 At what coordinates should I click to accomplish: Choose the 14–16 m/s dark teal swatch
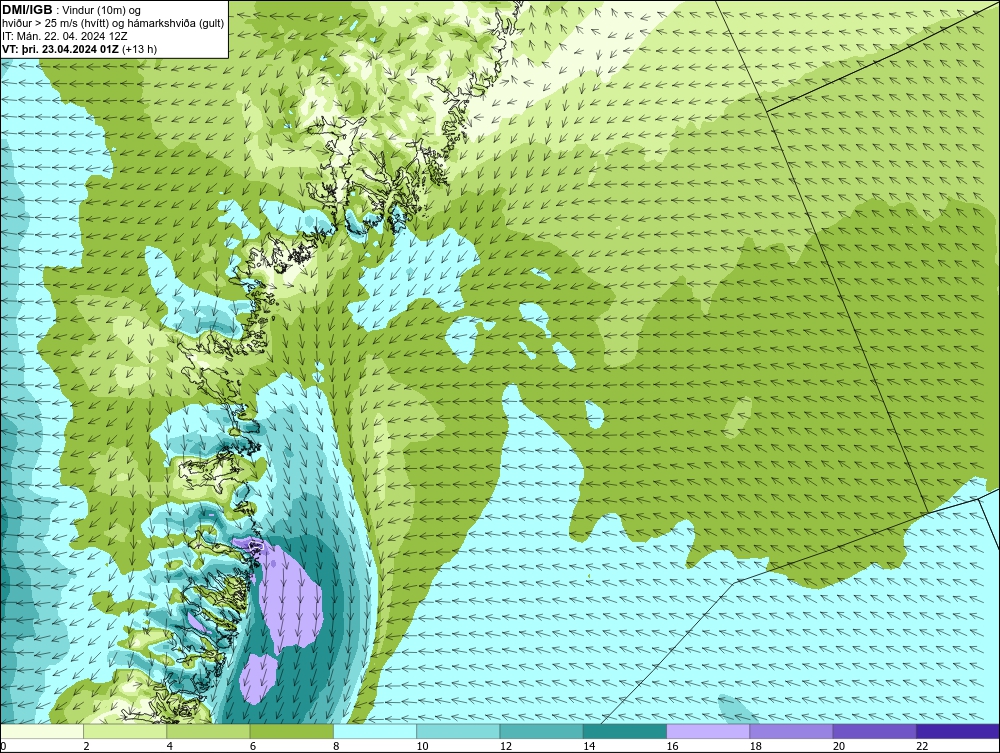tap(624, 731)
